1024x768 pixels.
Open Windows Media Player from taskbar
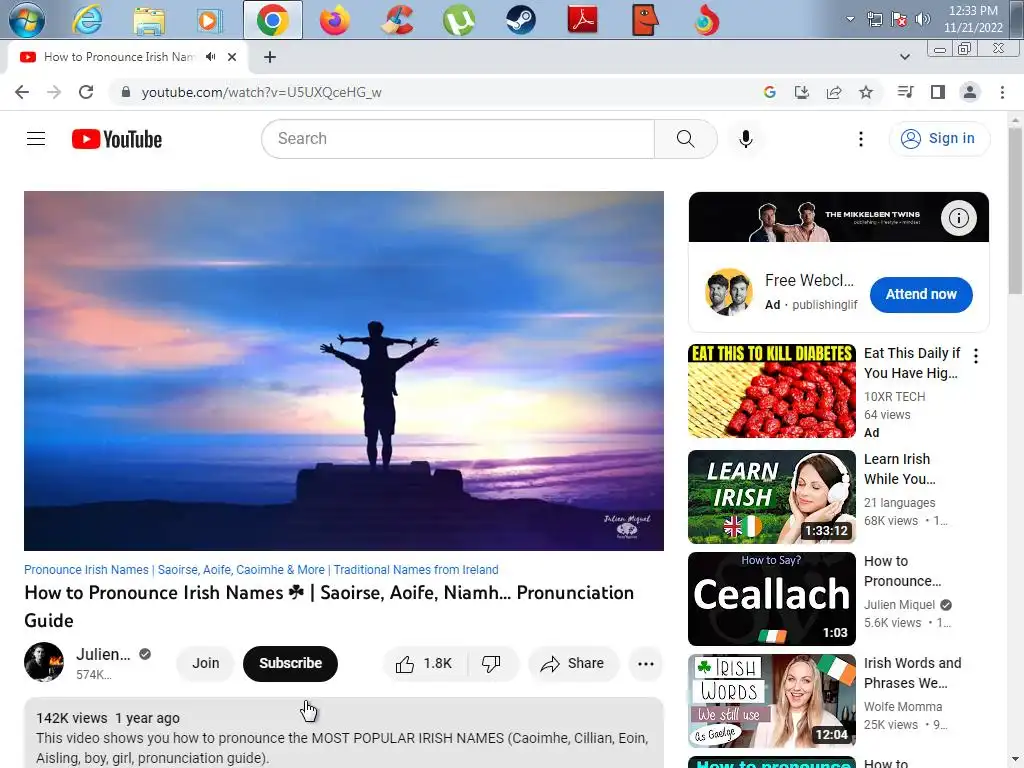(210, 20)
